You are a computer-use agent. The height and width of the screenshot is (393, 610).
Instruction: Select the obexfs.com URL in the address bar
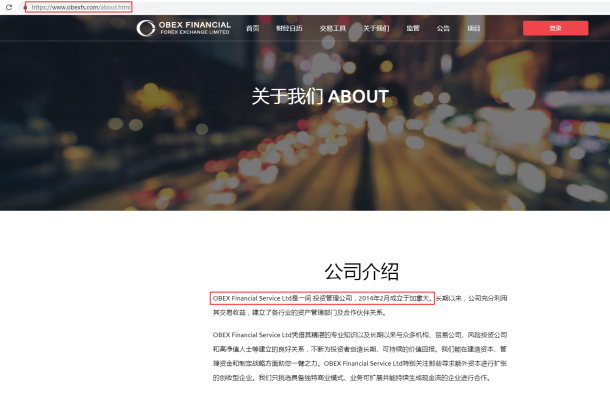(81, 7)
